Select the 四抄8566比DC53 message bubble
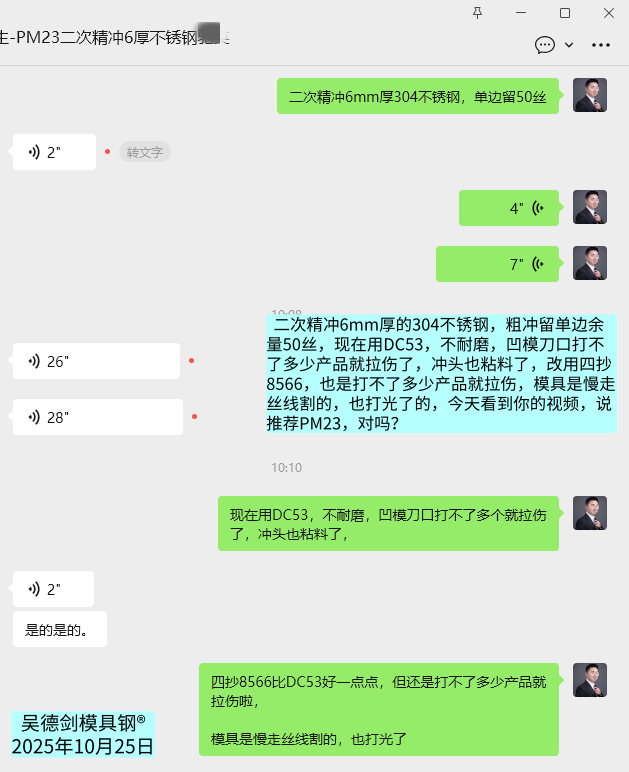 379,709
